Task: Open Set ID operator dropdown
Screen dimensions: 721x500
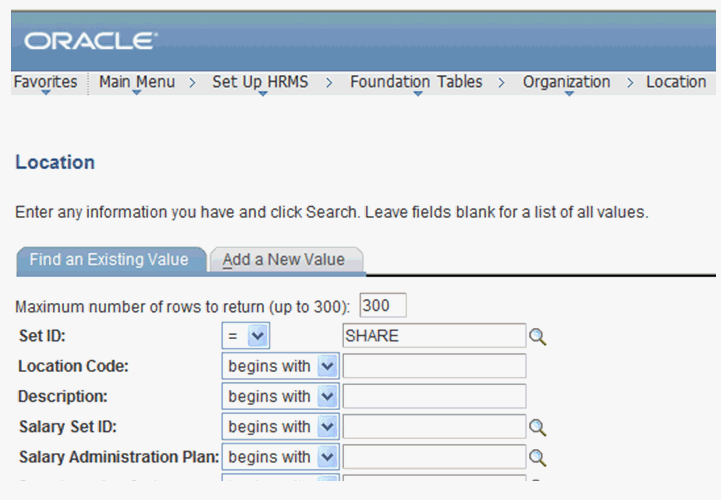Action: (x=246, y=336)
